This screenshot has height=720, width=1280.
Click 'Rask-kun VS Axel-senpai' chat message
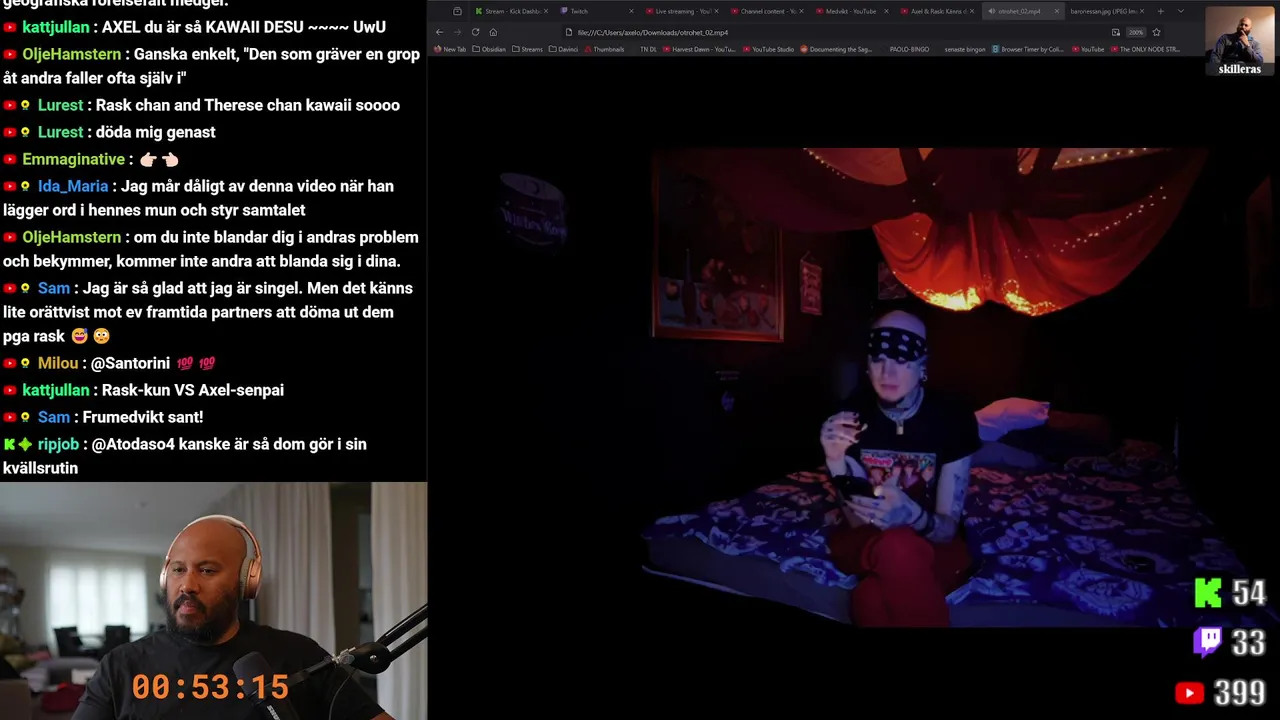tap(193, 390)
